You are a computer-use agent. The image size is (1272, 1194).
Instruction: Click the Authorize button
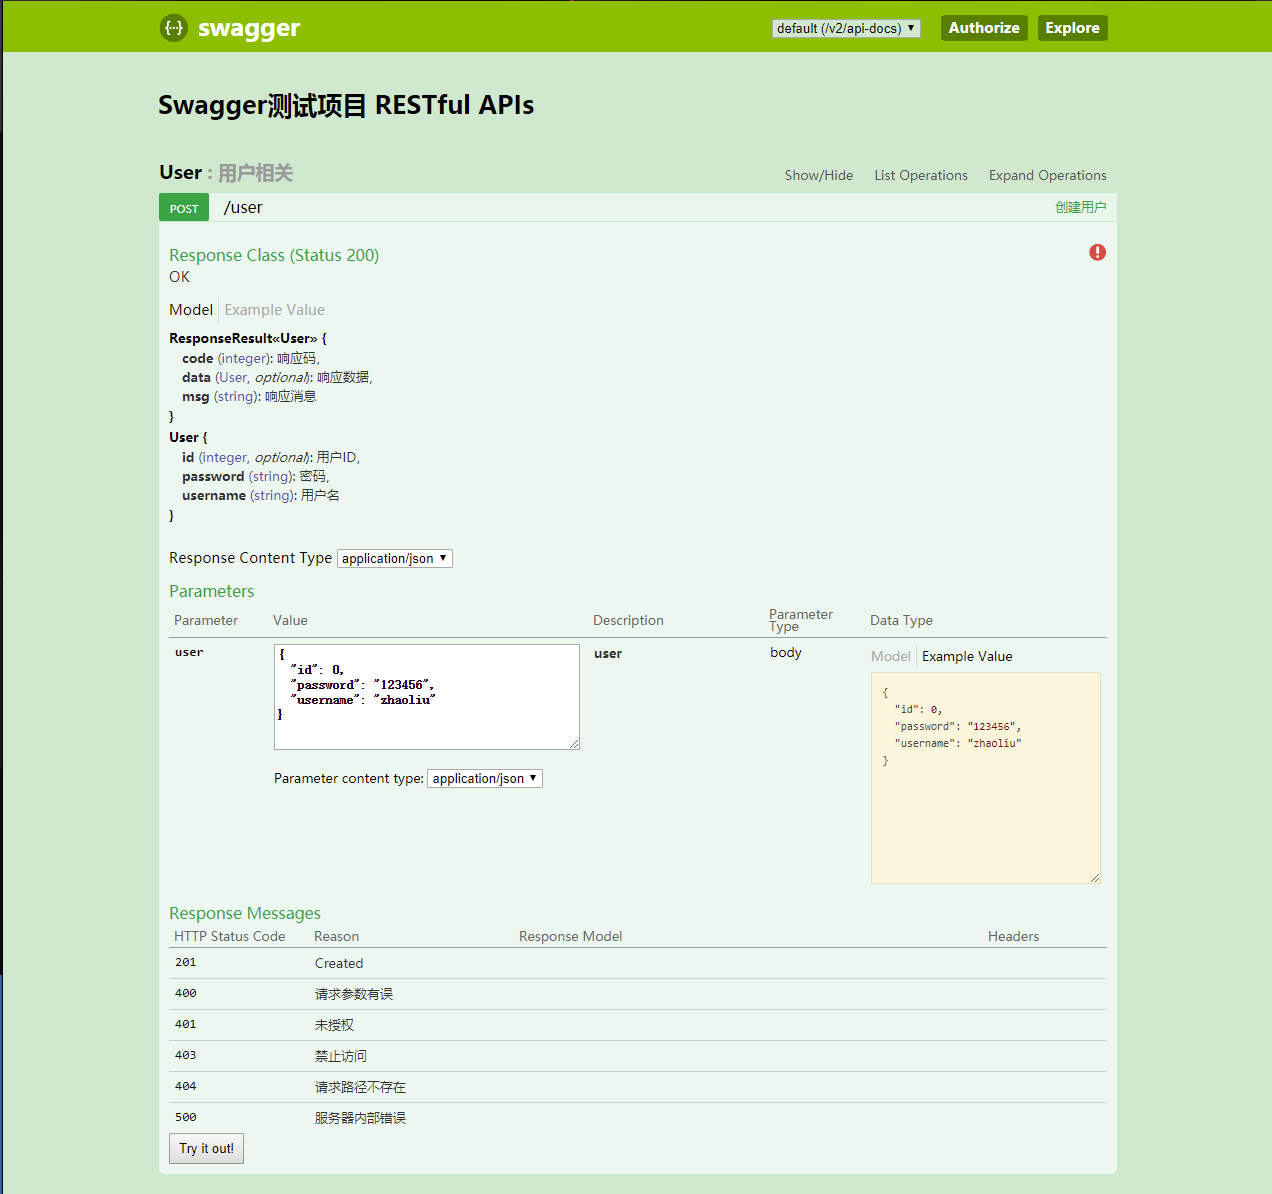[x=984, y=28]
